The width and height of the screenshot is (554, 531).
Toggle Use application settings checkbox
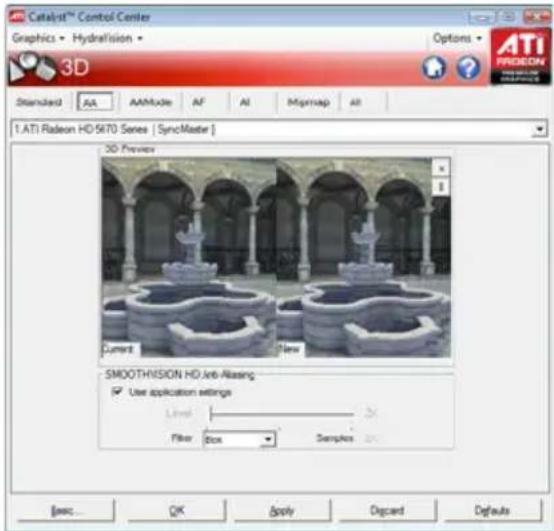(117, 391)
